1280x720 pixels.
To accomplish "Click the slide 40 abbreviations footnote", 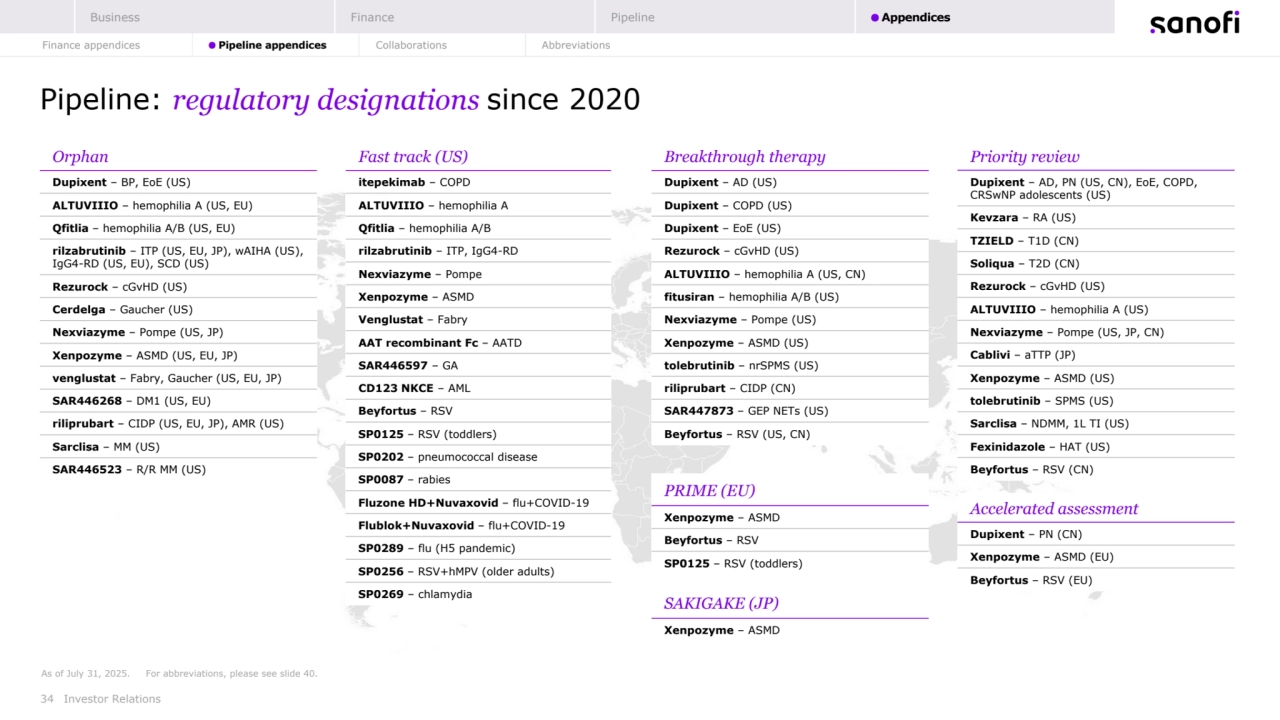I will pos(231,674).
